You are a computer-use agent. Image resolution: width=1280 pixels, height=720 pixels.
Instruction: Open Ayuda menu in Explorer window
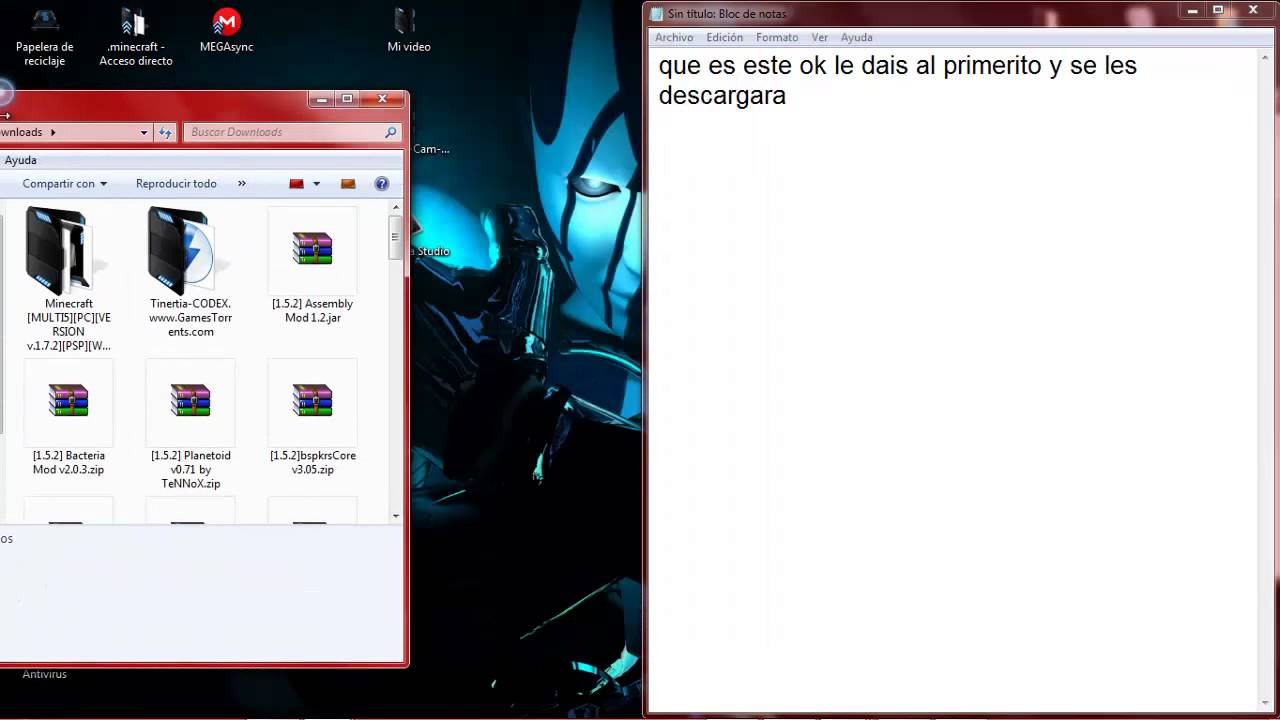click(20, 160)
